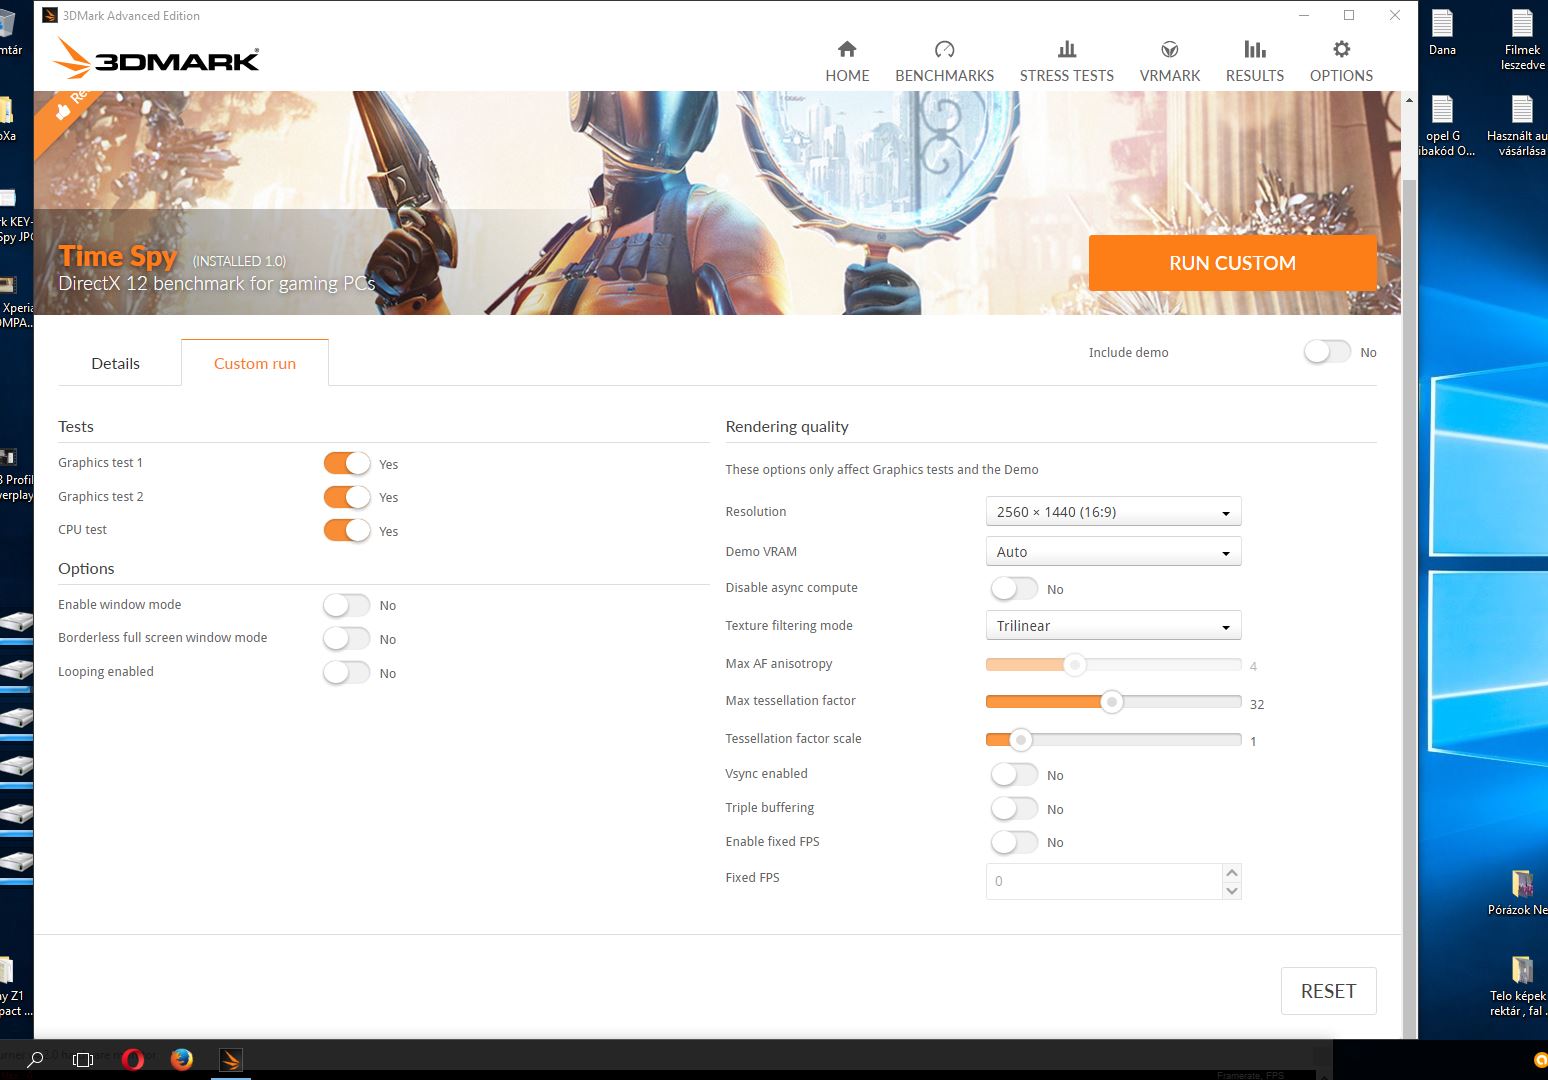The width and height of the screenshot is (1548, 1080).
Task: Open taskbar search magnifier
Action: 35,1059
